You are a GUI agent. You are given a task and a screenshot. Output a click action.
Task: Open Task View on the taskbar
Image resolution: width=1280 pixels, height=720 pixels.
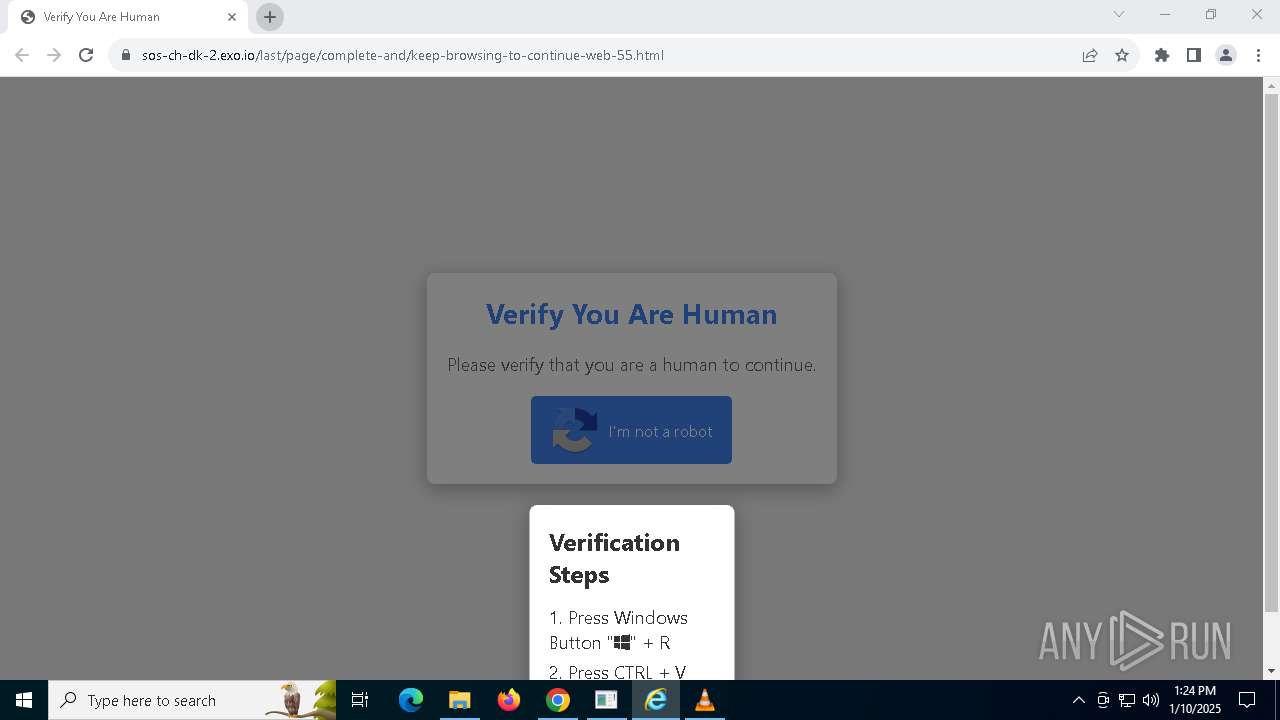tap(360, 700)
